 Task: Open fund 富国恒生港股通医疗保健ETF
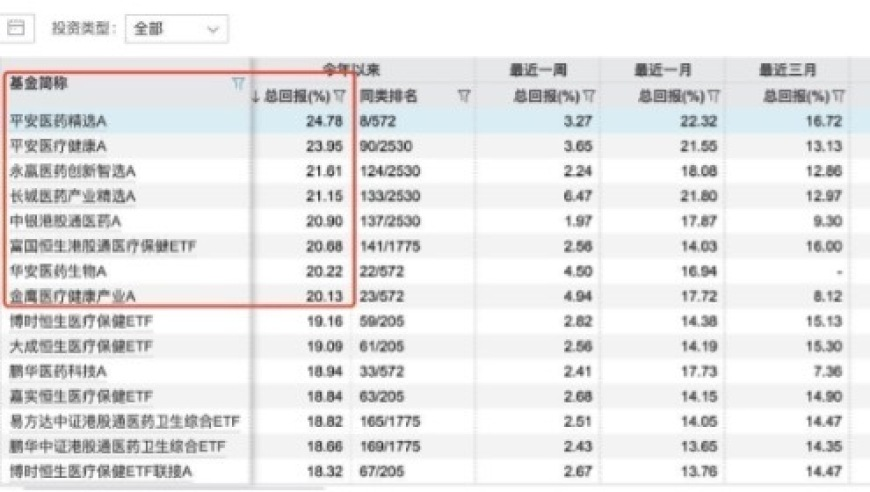pos(103,246)
